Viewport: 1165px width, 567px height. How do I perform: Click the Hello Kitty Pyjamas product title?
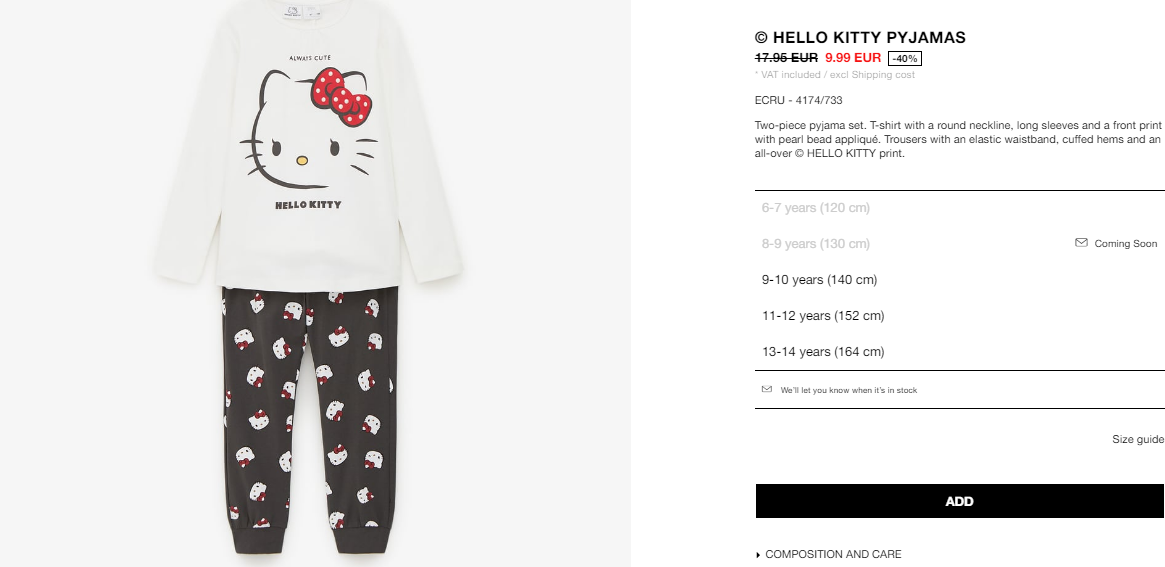(860, 37)
